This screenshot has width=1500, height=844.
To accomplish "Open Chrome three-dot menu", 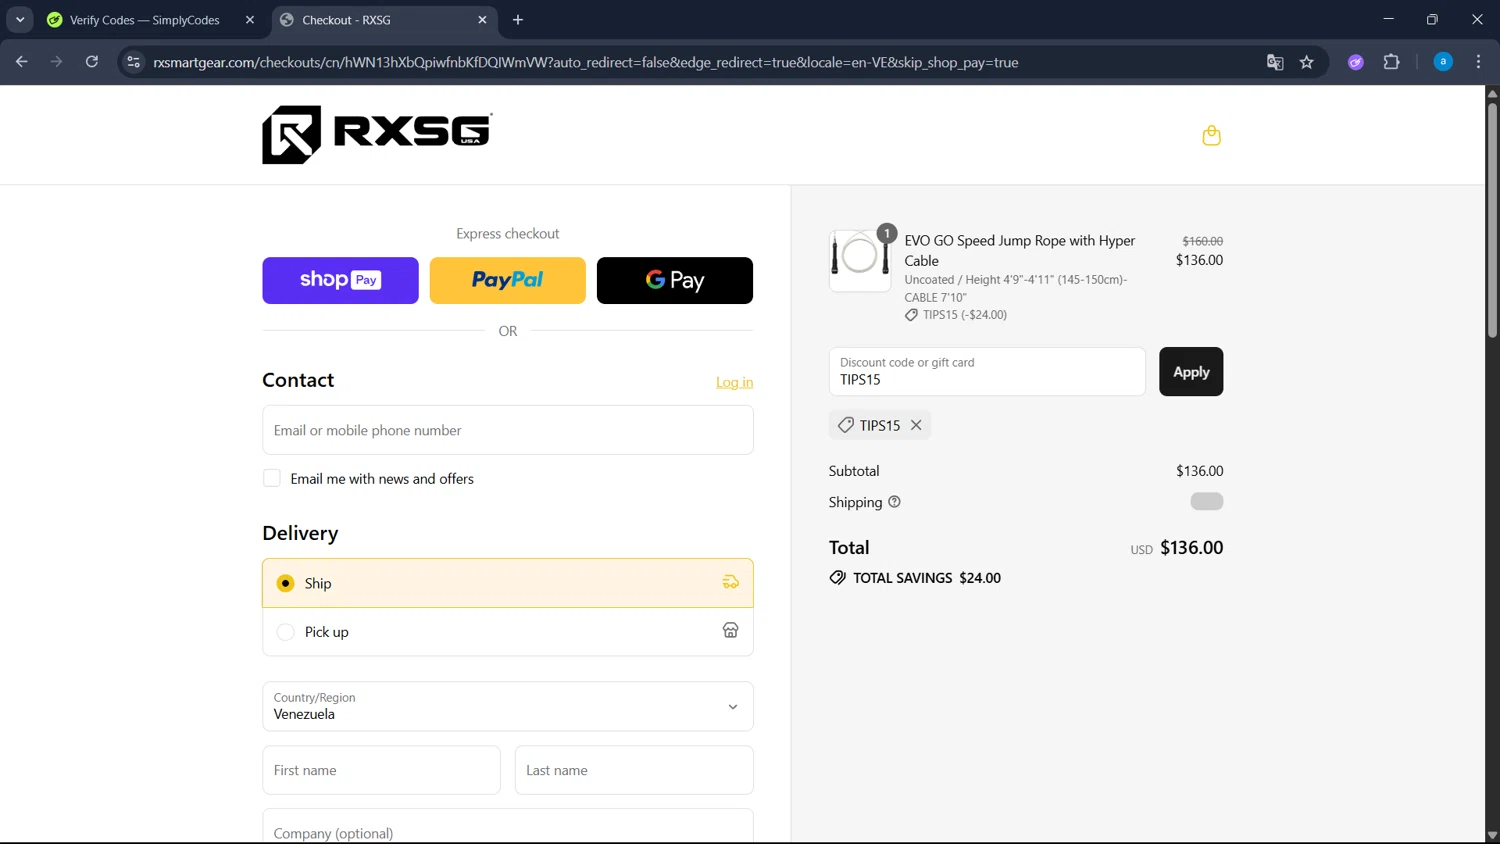I will [1478, 62].
